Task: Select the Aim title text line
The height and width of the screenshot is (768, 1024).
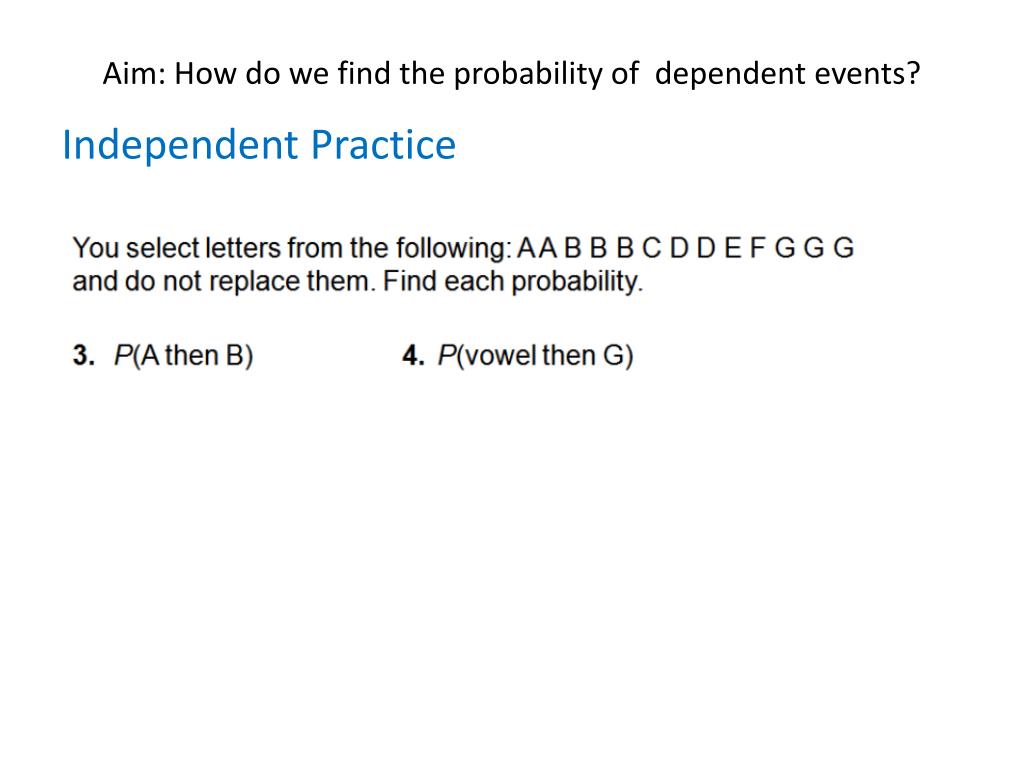Action: tap(511, 74)
